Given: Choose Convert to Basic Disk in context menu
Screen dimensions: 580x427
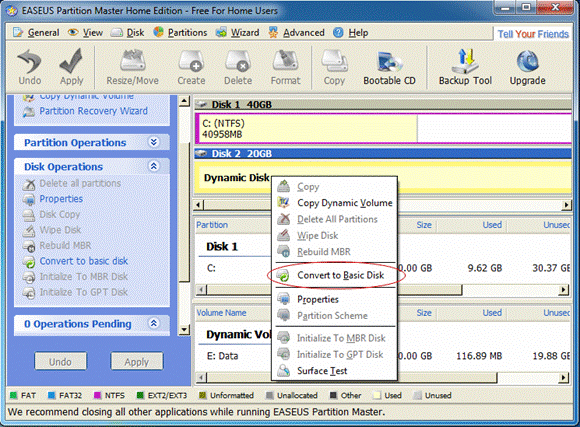Looking at the screenshot, I should [335, 275].
